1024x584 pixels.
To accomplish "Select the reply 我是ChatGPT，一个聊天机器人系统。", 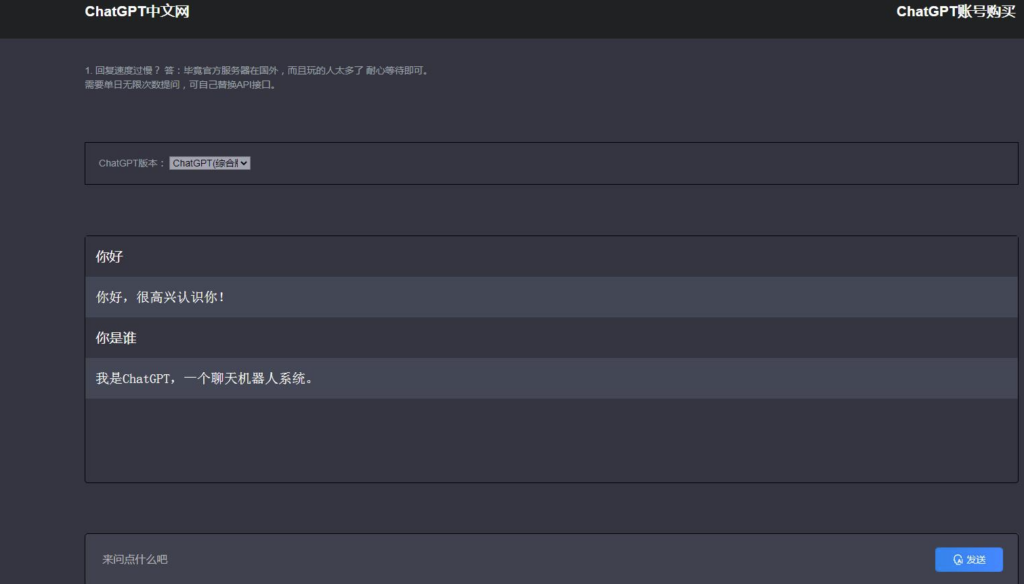I will click(x=204, y=379).
